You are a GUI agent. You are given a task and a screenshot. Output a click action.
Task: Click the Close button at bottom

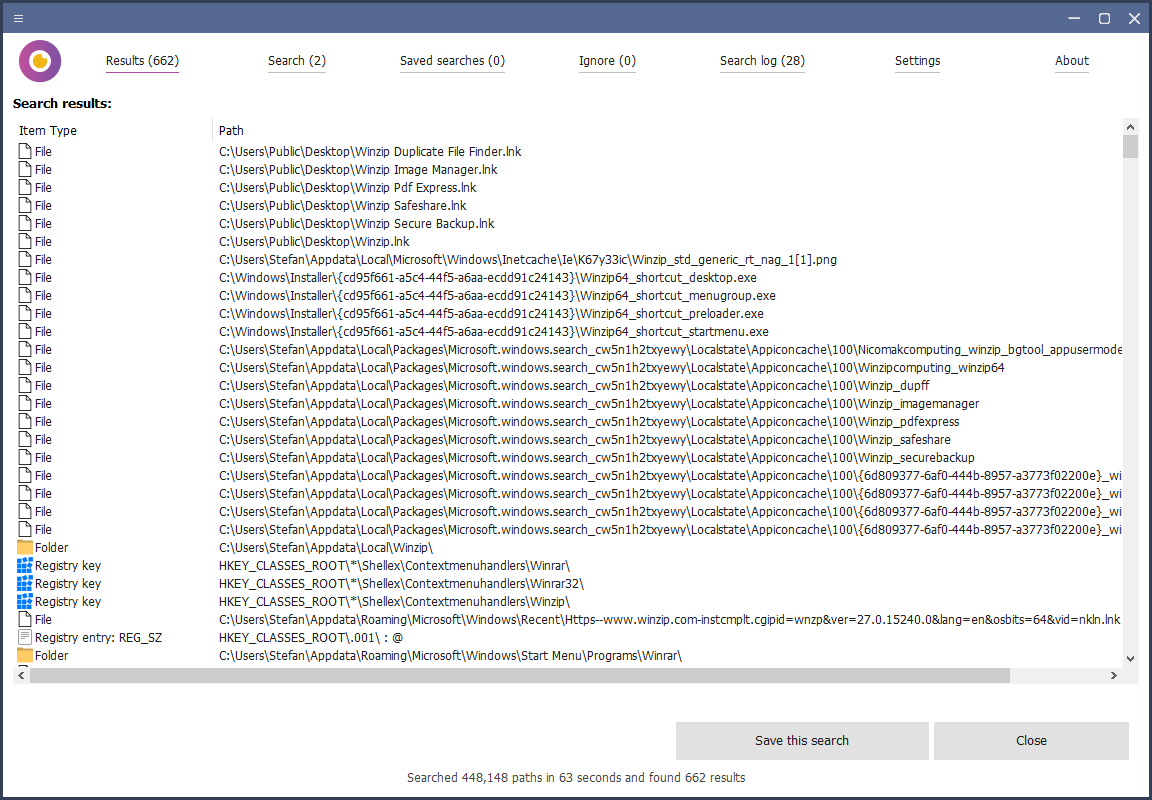(x=1031, y=740)
